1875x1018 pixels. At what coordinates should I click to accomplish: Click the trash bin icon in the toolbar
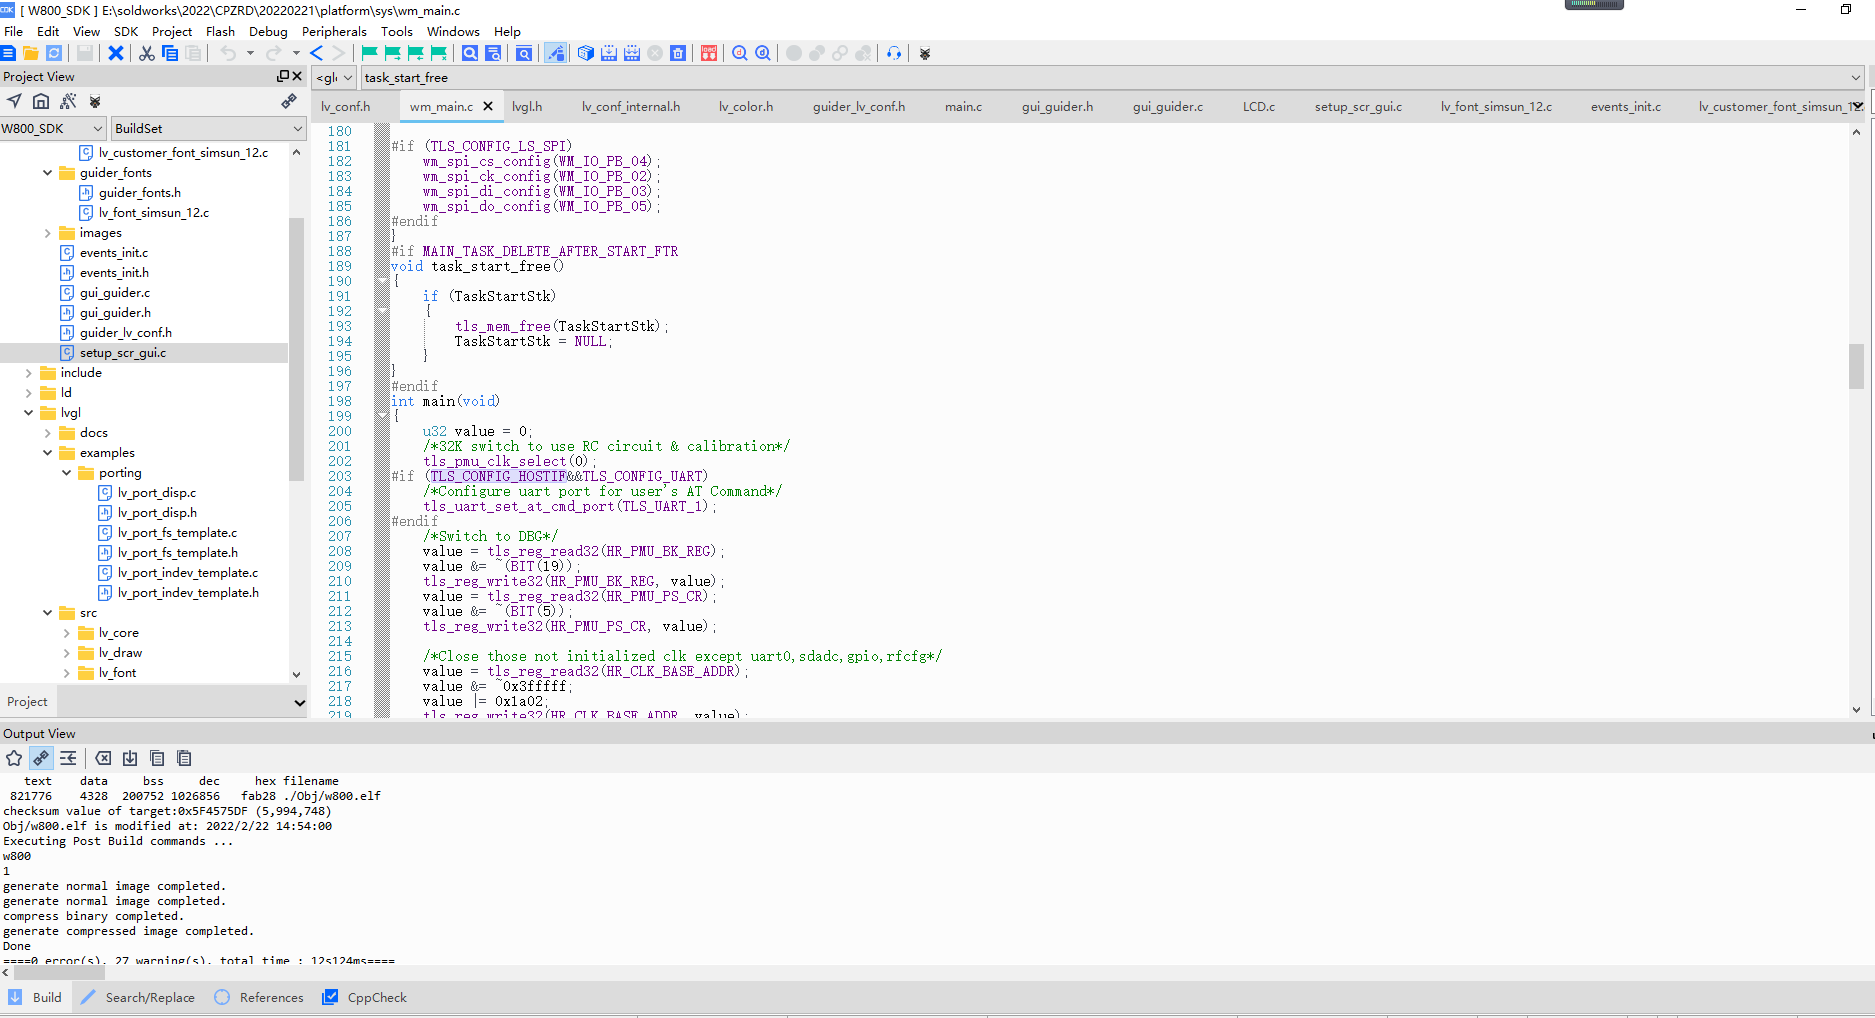[x=677, y=53]
